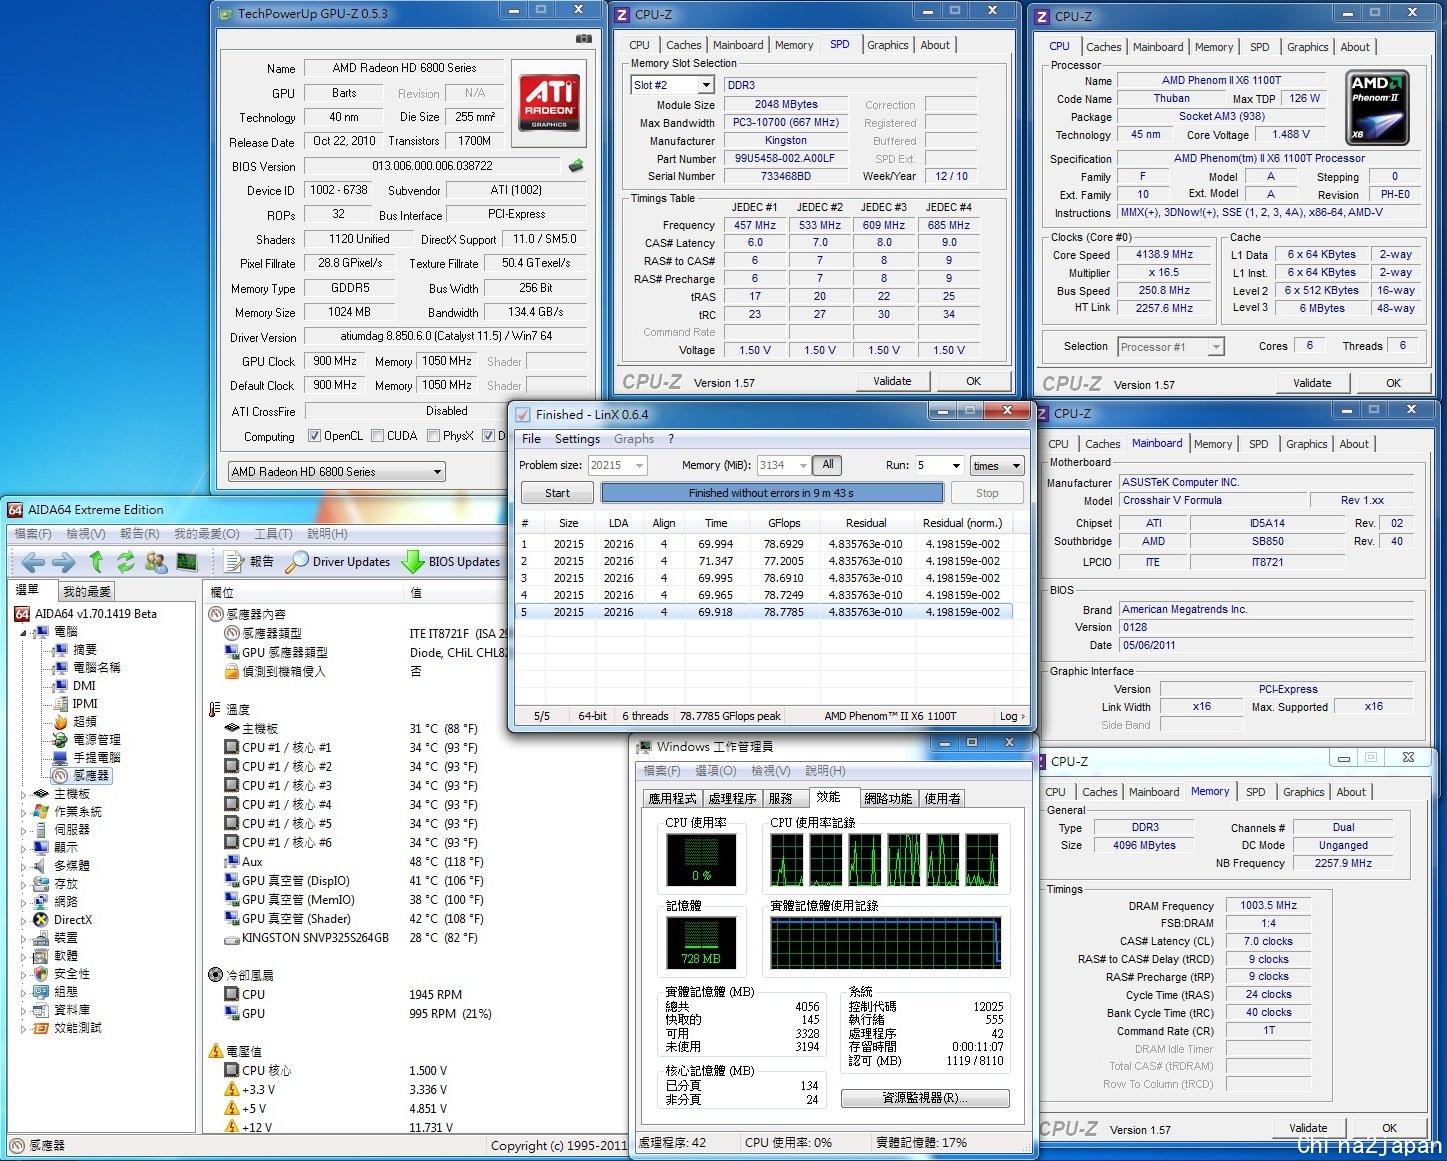Open the times dropdown in LinX
The height and width of the screenshot is (1161, 1447).
[x=997, y=466]
